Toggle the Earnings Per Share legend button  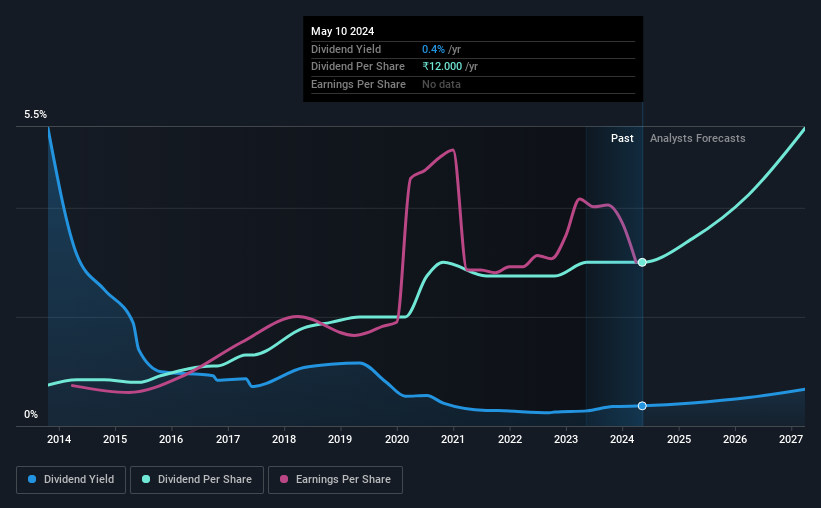pyautogui.click(x=335, y=480)
